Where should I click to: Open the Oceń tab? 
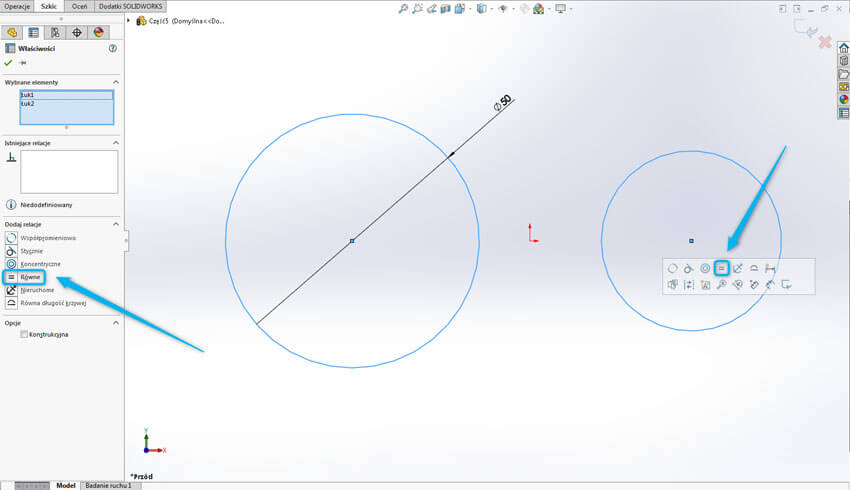pos(80,7)
